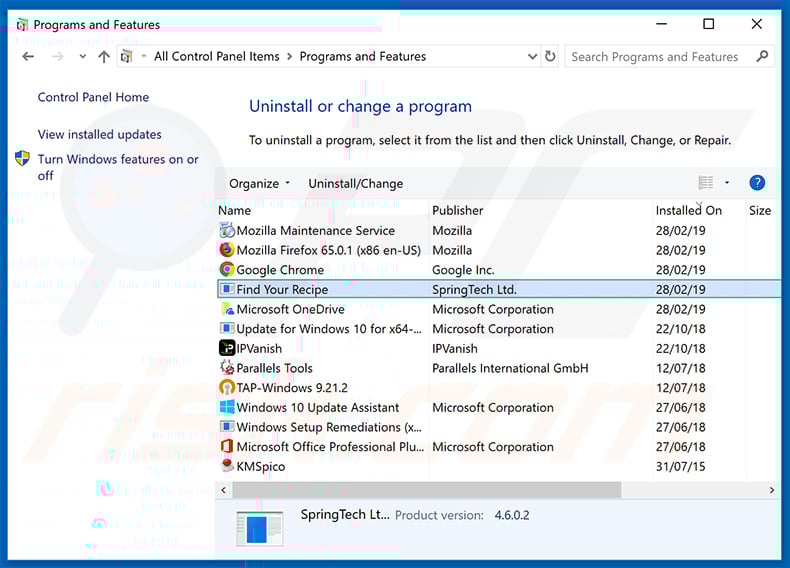790x568 pixels.
Task: Click the IPVanish program name
Action: (x=259, y=349)
